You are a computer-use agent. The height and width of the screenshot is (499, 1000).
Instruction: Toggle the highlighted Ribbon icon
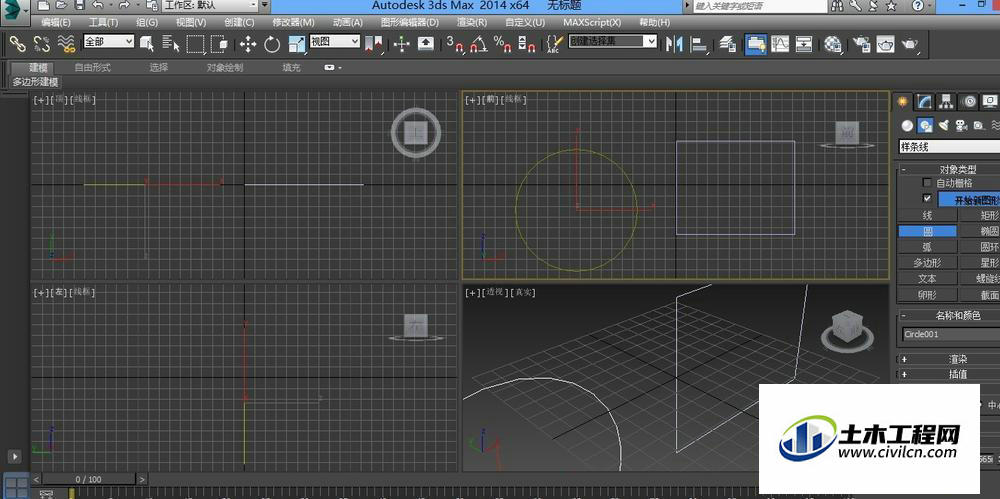[x=756, y=44]
